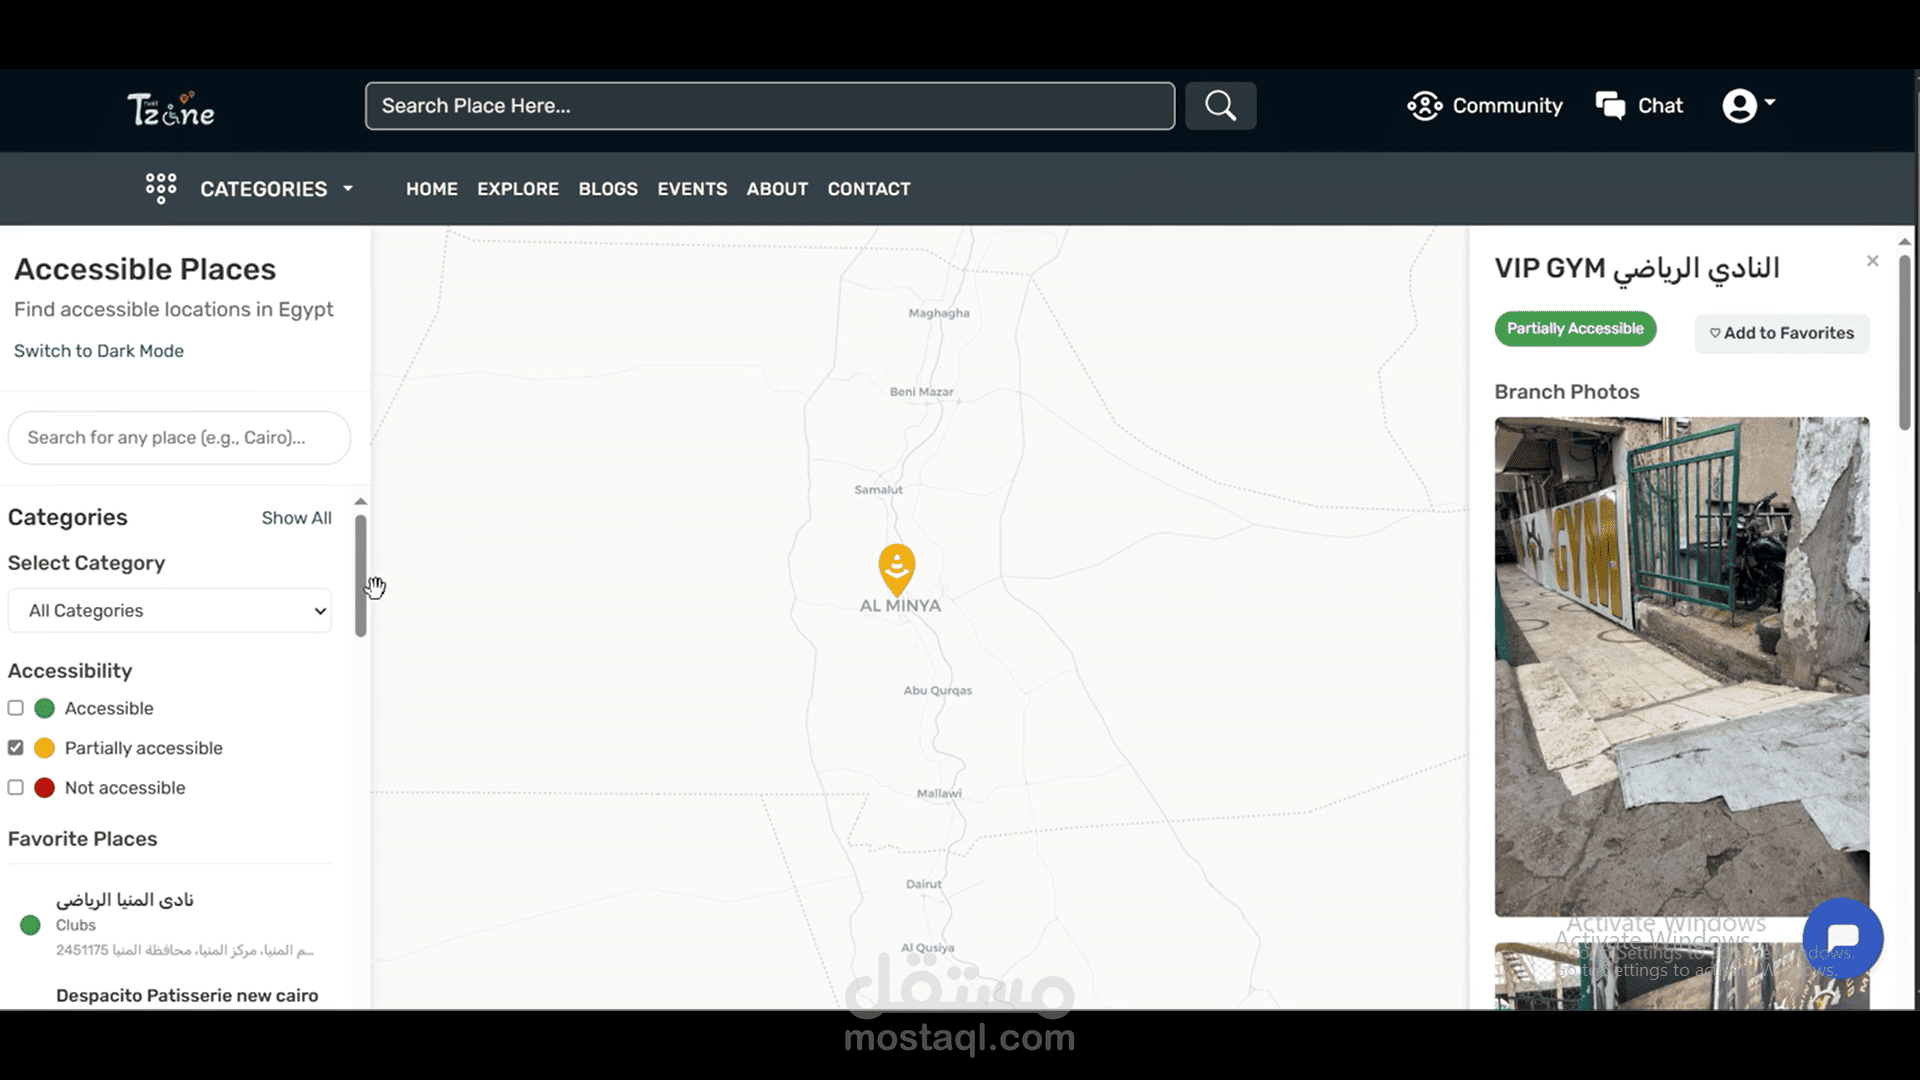This screenshot has height=1080, width=1920.
Task: Open the Chat bubbles icon
Action: coord(1610,106)
